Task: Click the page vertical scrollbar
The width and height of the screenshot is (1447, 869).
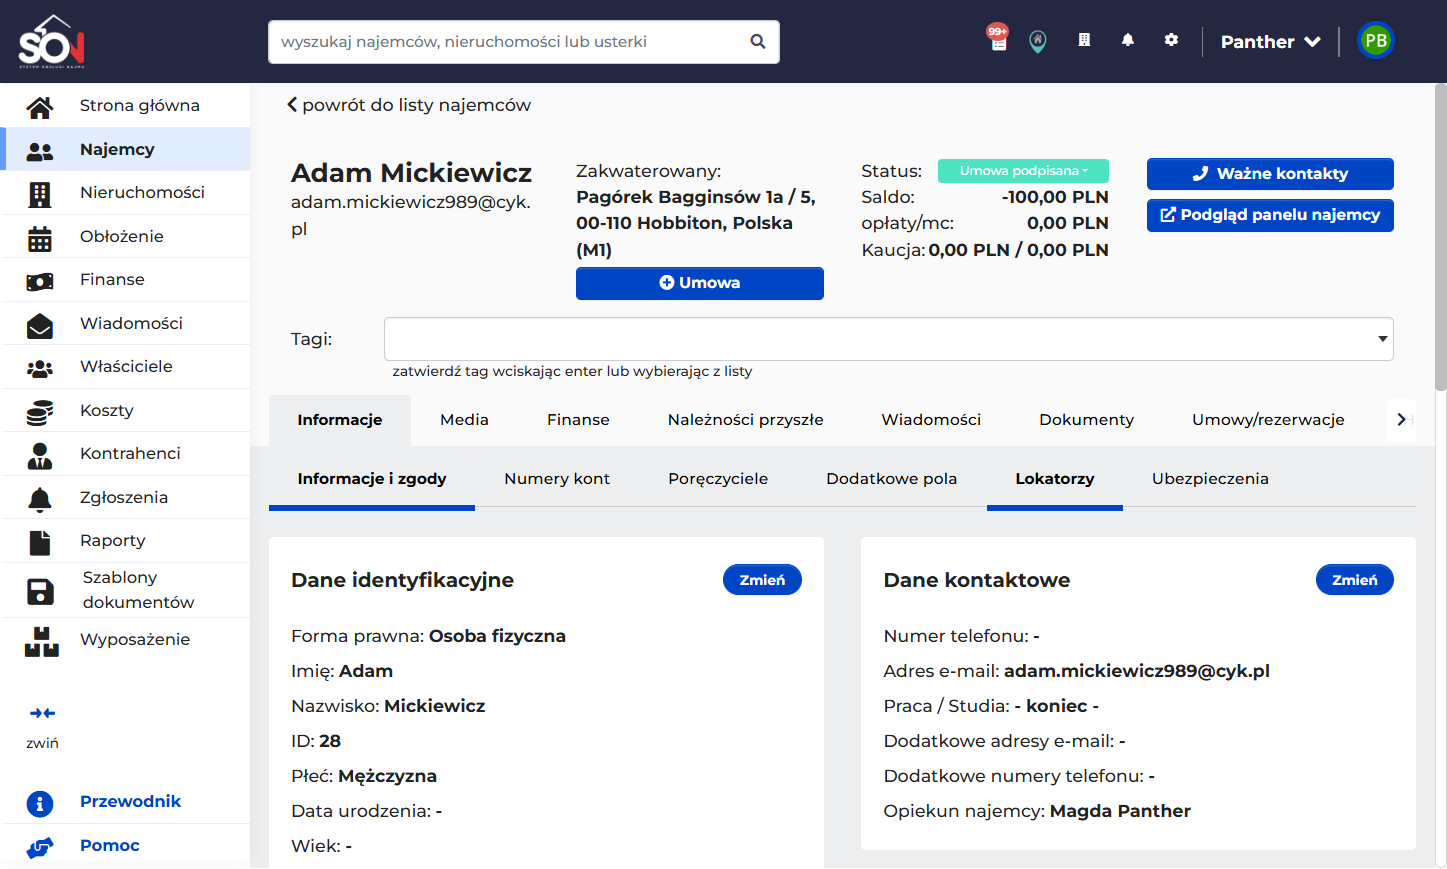Action: (x=1440, y=236)
